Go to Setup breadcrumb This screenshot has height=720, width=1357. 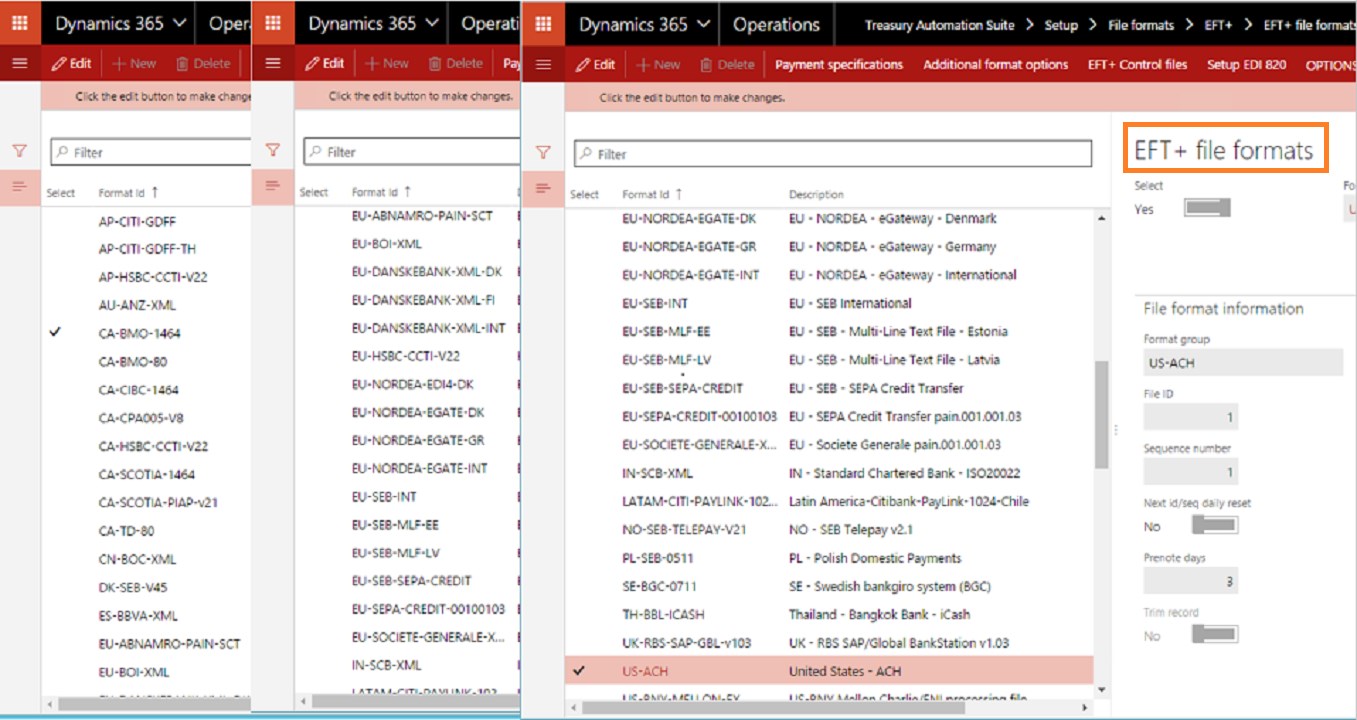(1061, 25)
